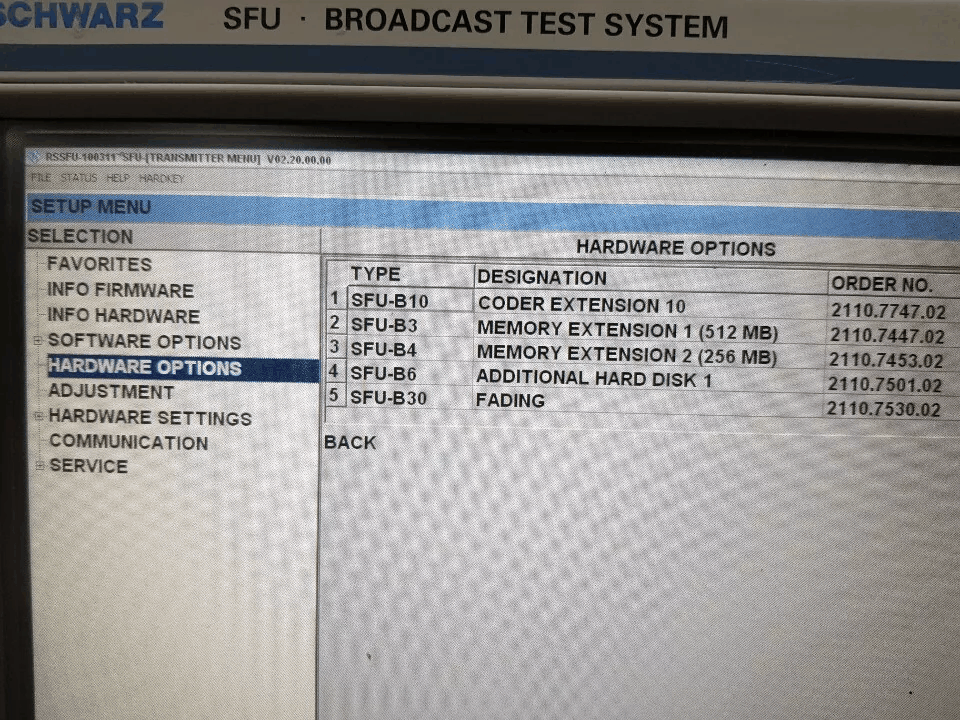Select MEMORY EXTENSION 1 (512 MB) cell
The width and height of the screenshot is (960, 720).
click(650, 331)
